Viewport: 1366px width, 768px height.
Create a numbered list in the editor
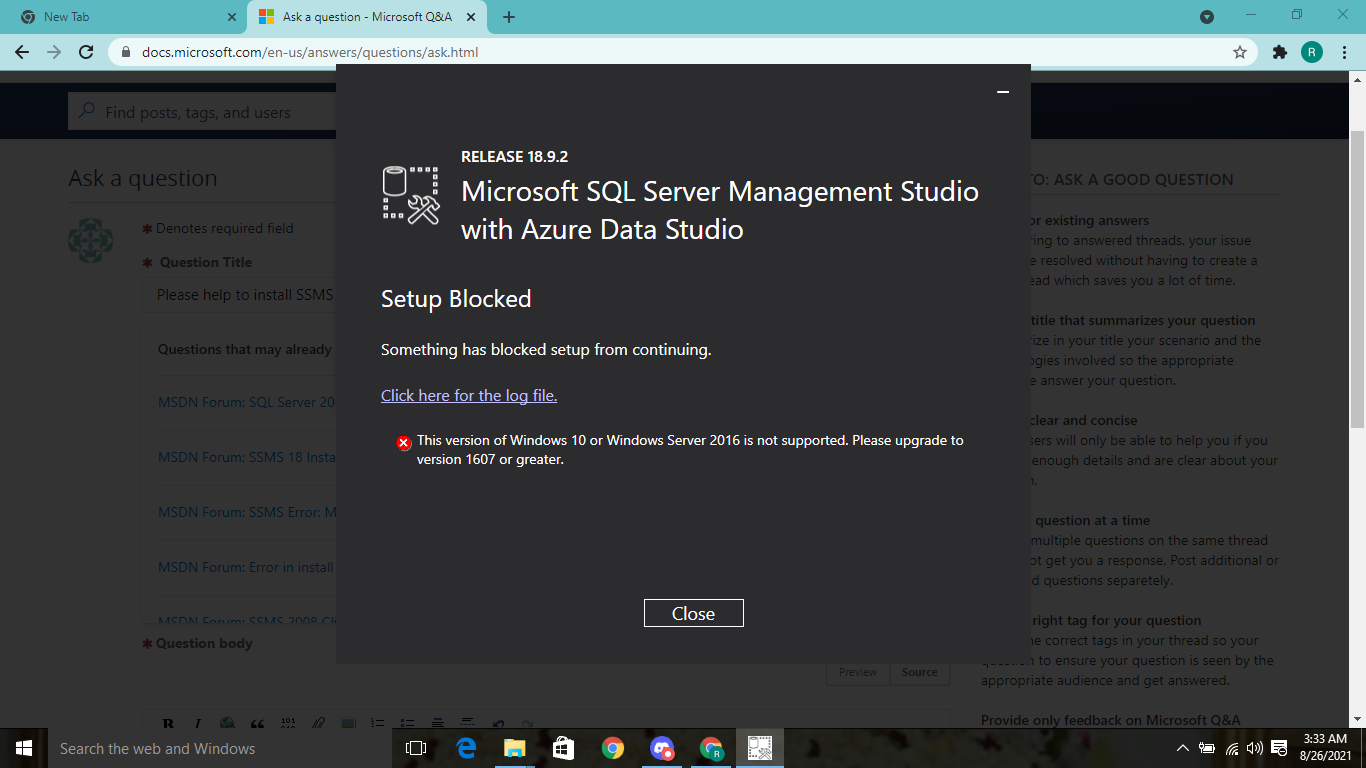pyautogui.click(x=378, y=723)
